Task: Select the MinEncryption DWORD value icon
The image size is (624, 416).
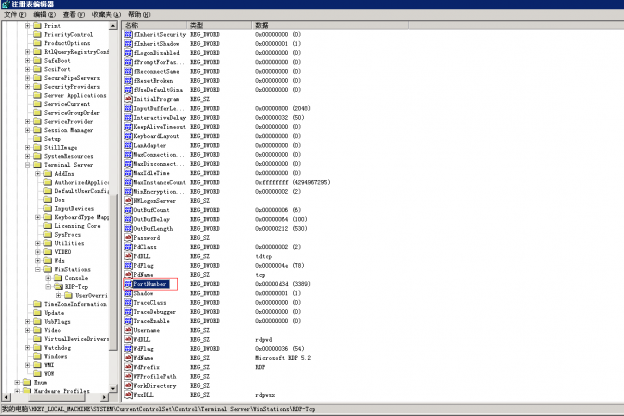Action: click(x=128, y=191)
